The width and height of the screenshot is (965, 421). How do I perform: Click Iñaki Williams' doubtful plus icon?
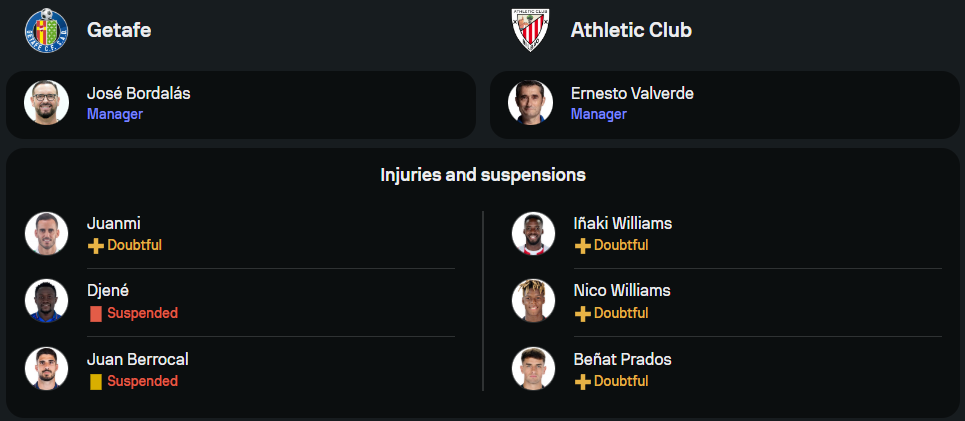tap(583, 245)
